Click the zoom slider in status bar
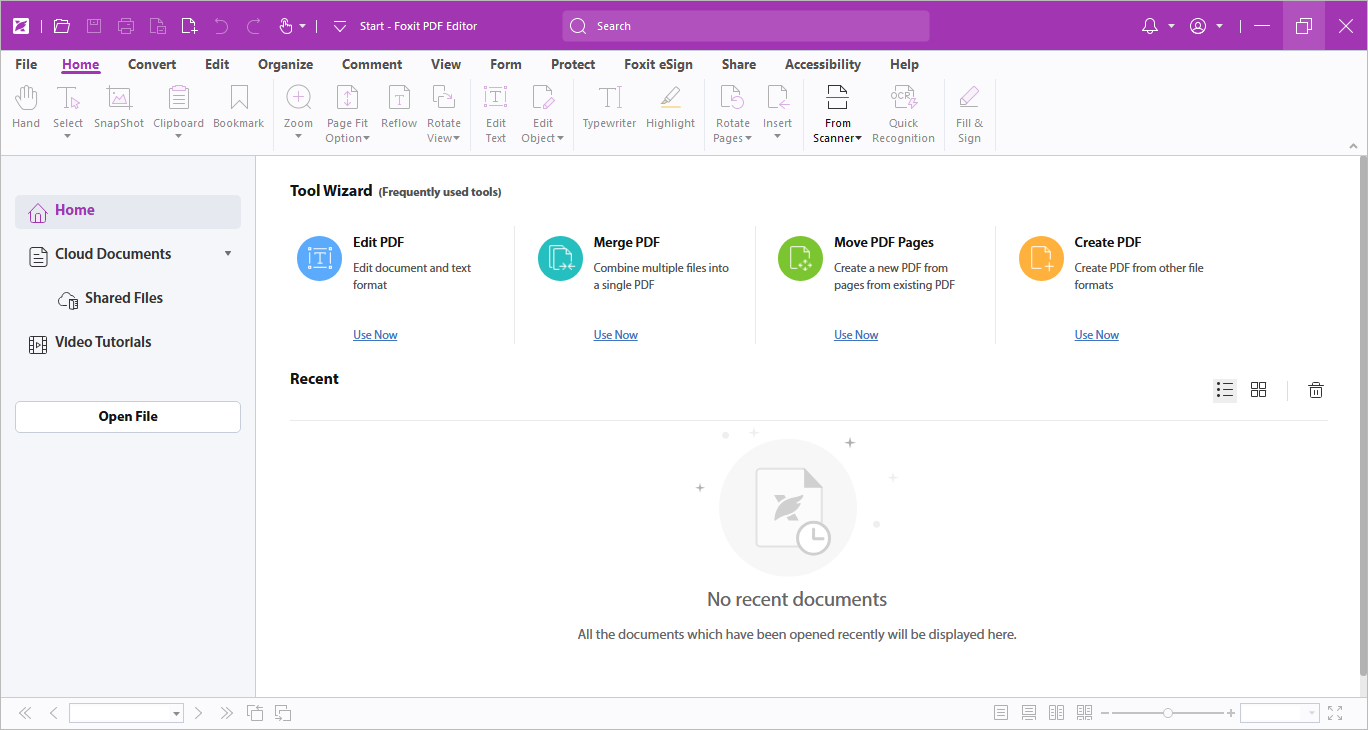The image size is (1368, 730). 1168,713
